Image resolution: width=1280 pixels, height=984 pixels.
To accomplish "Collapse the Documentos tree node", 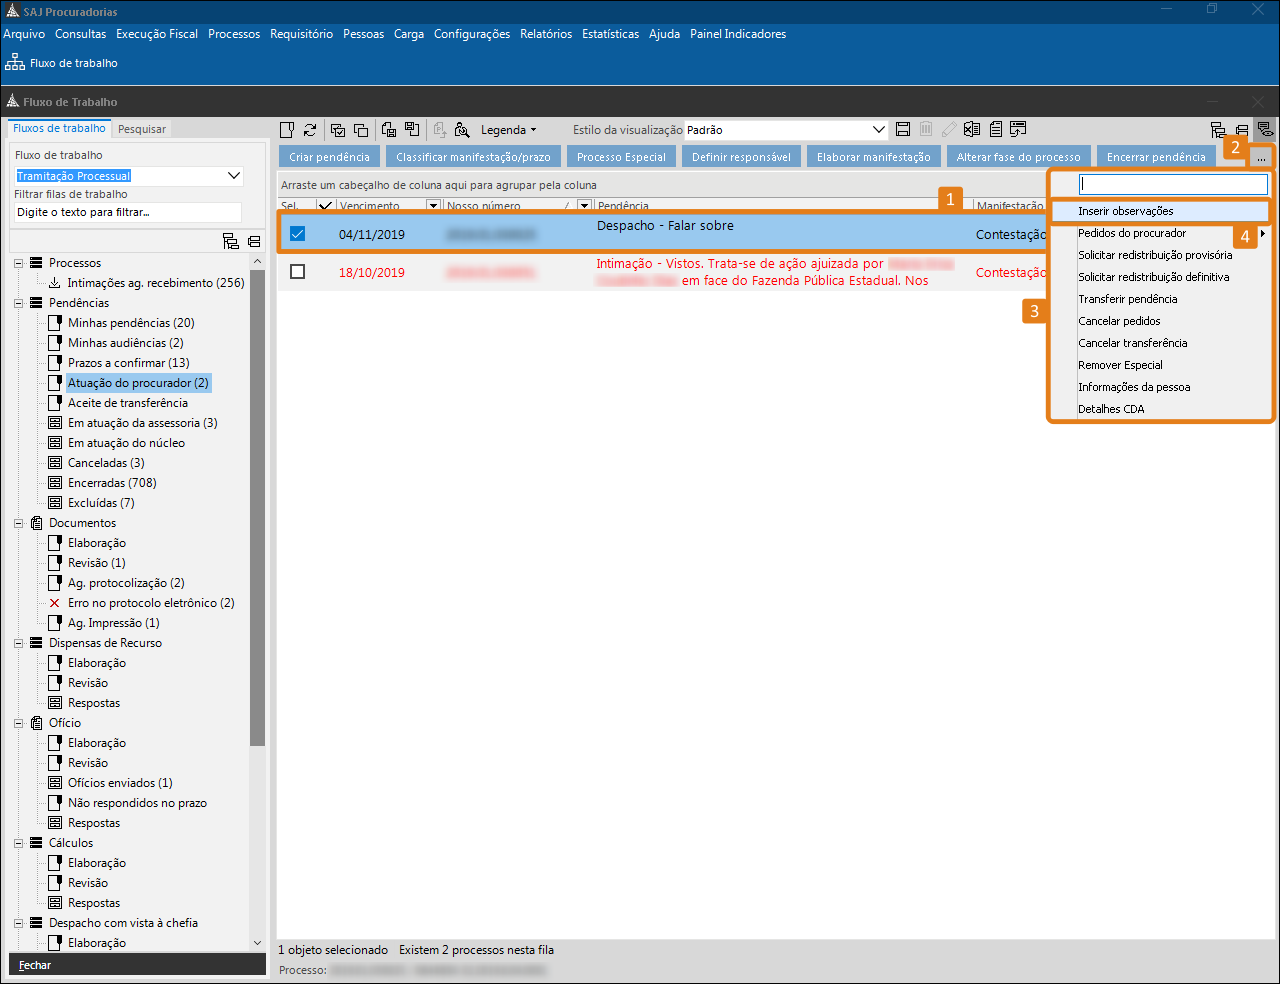I will [x=19, y=523].
